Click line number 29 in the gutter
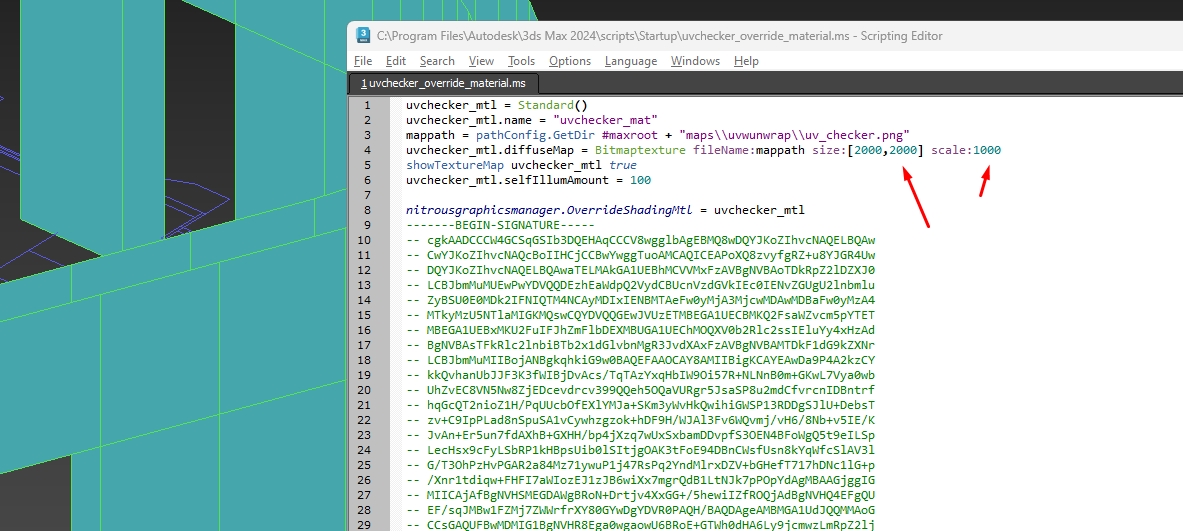The image size is (1183, 531). coord(364,524)
